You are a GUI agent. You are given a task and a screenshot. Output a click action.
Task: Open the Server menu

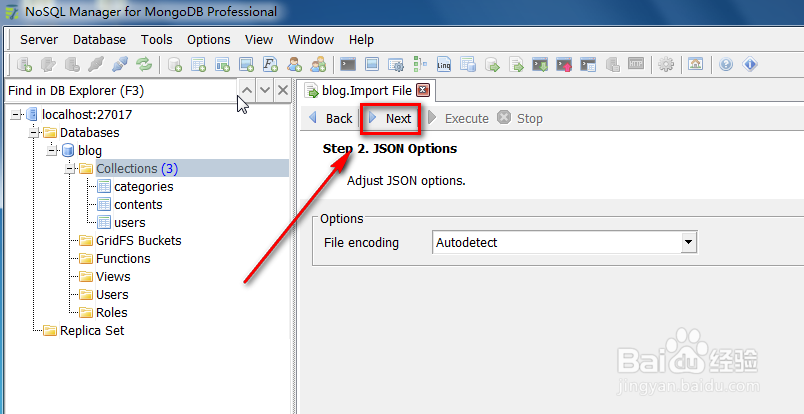(39, 40)
